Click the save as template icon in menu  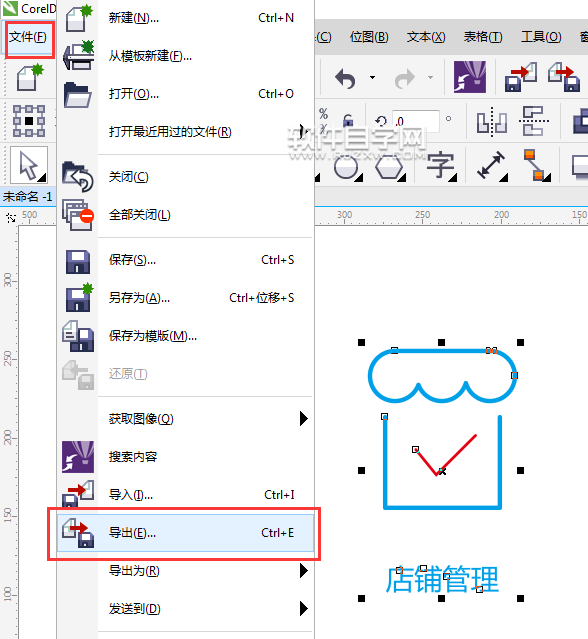(78, 336)
